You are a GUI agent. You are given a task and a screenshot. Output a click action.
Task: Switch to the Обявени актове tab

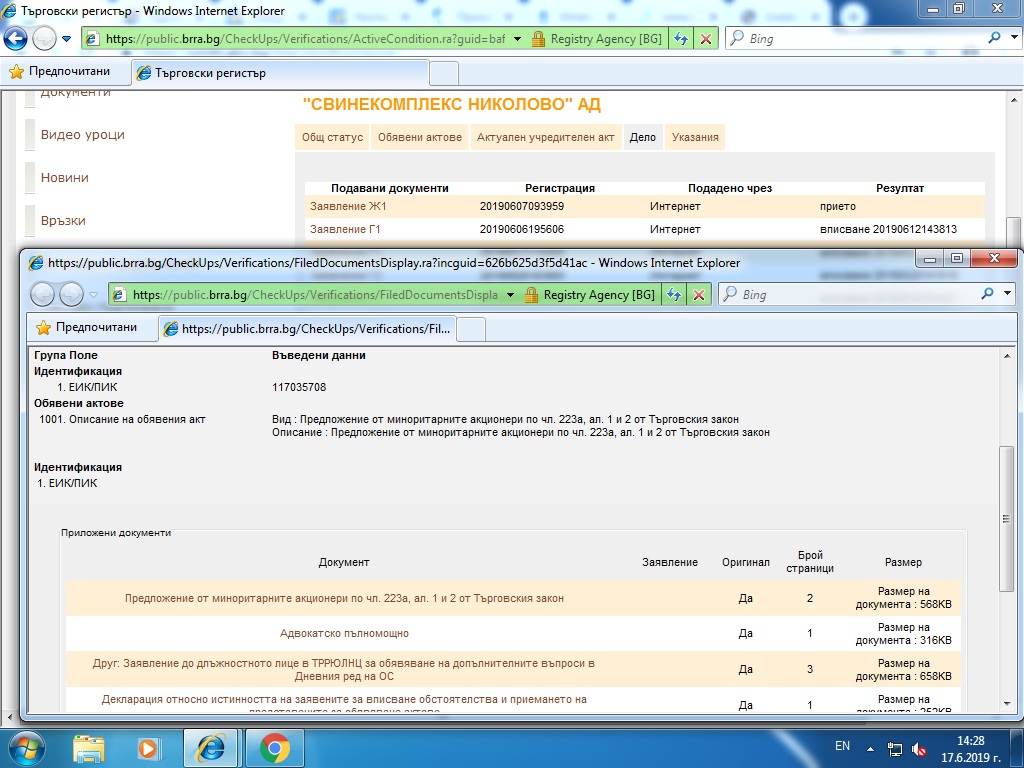pyautogui.click(x=419, y=137)
